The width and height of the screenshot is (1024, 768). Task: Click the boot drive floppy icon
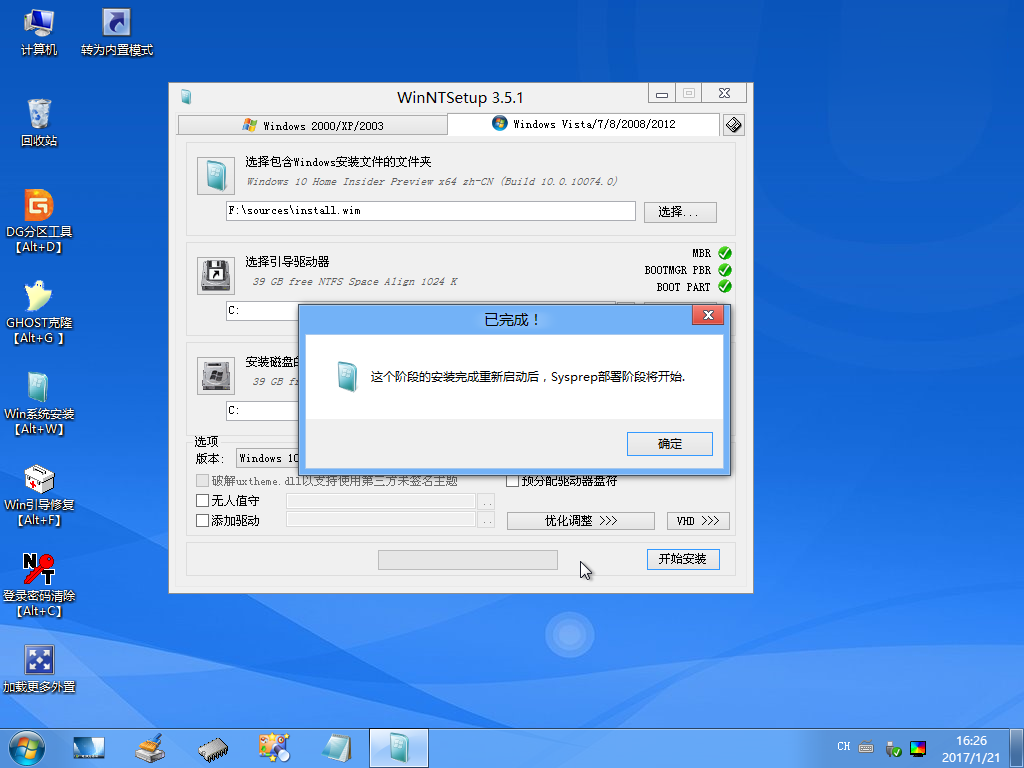[x=216, y=276]
